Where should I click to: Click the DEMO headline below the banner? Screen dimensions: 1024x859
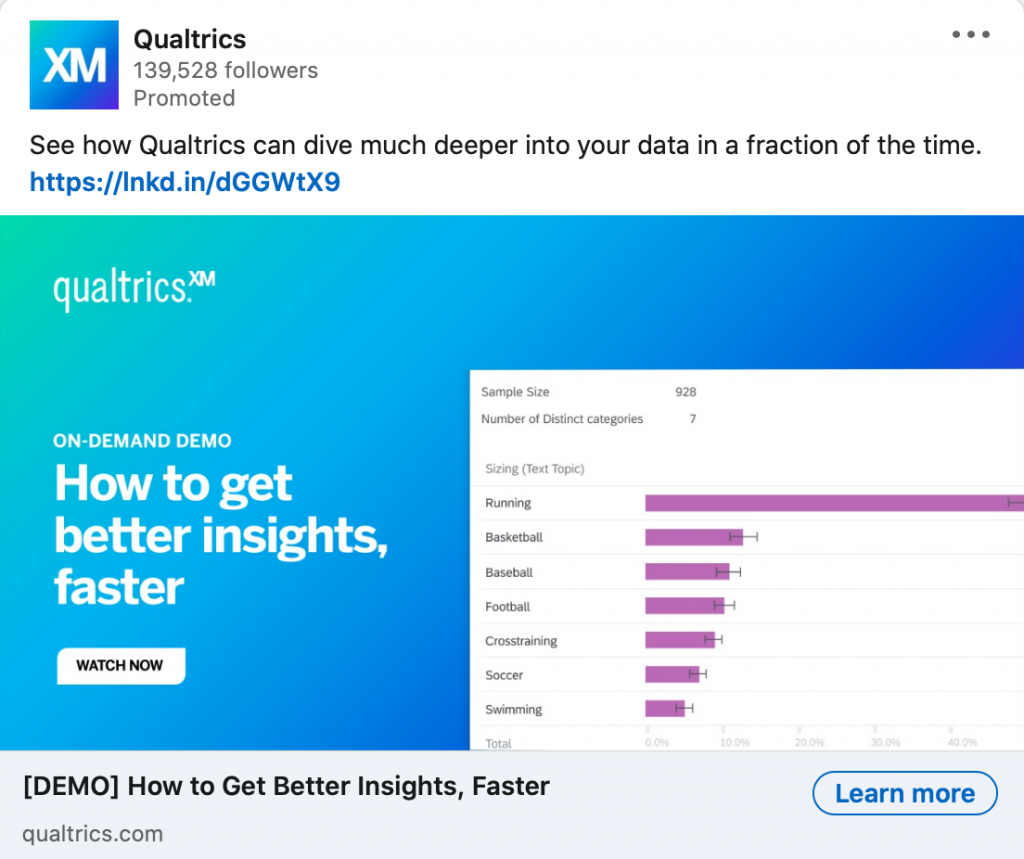[286, 786]
